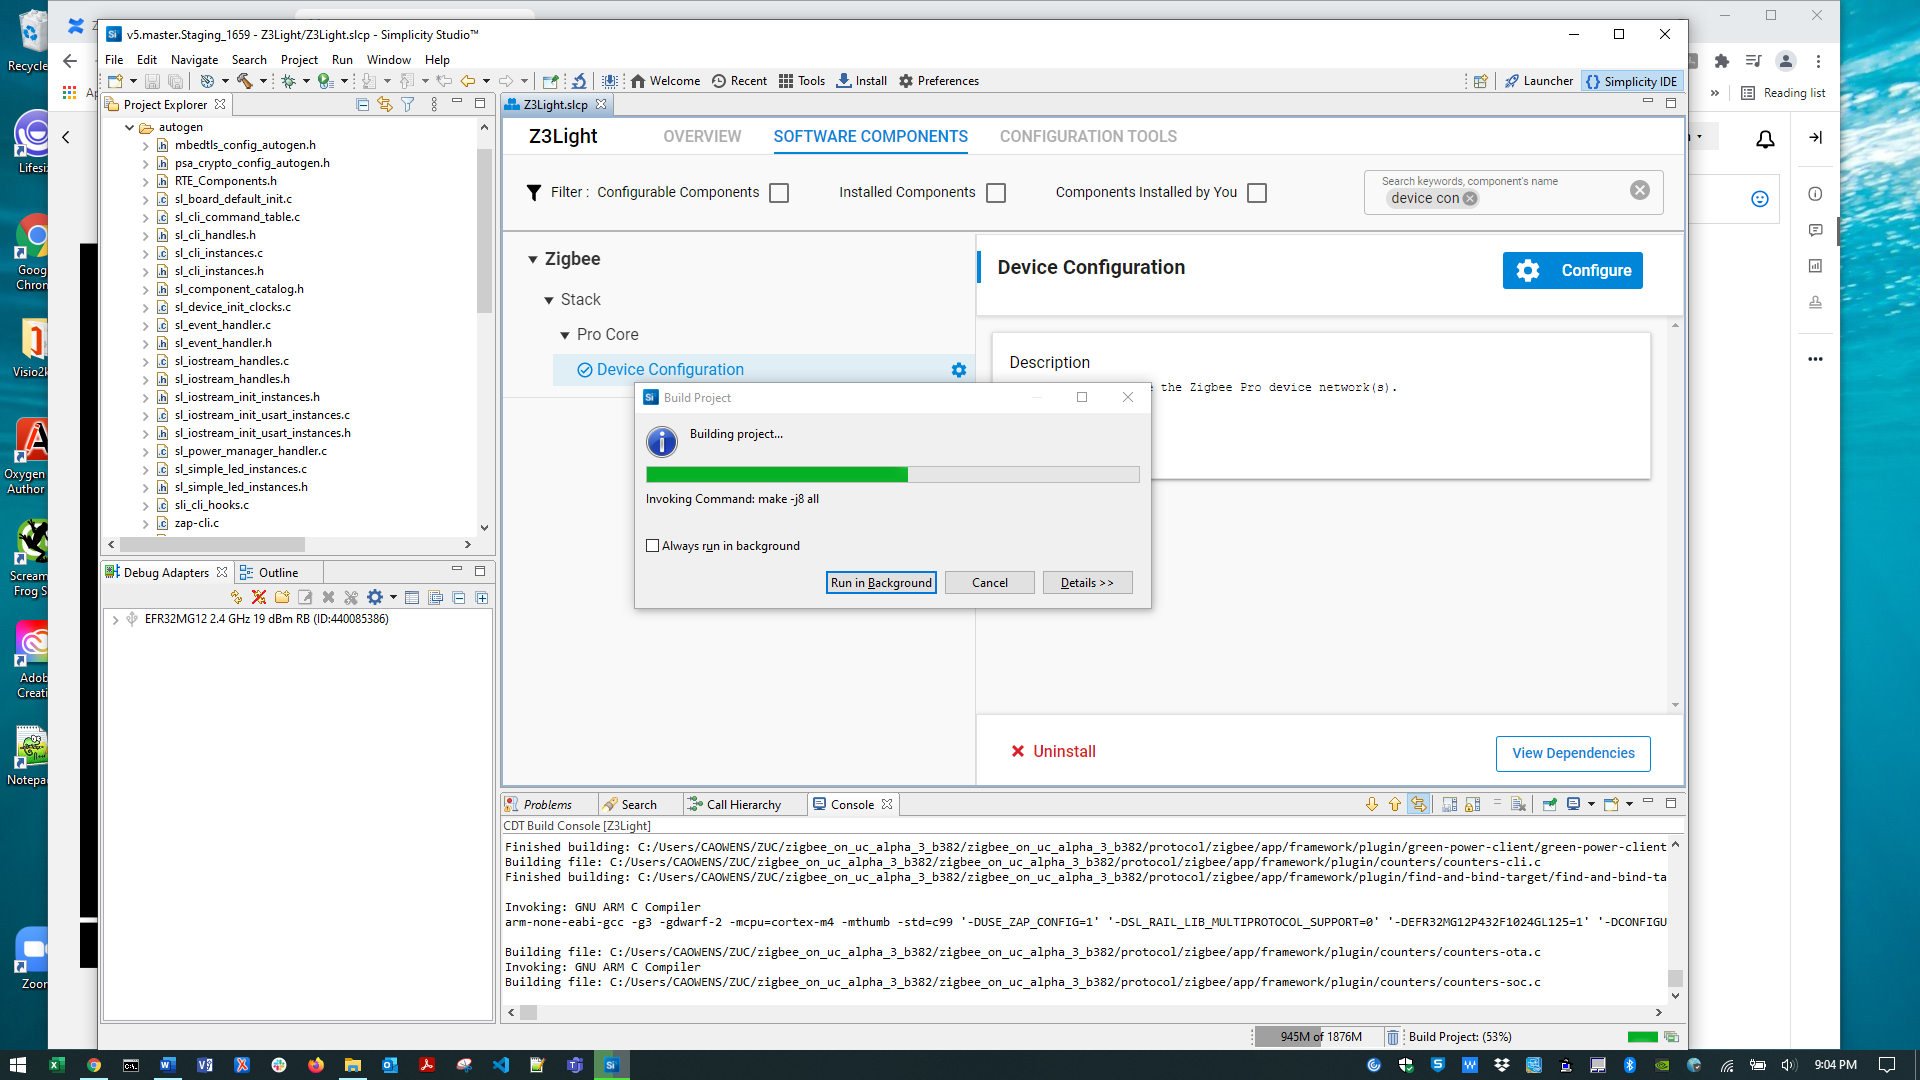Enable Configurable Components filter checkbox
Image resolution: width=1920 pixels, height=1080 pixels.
[779, 193]
